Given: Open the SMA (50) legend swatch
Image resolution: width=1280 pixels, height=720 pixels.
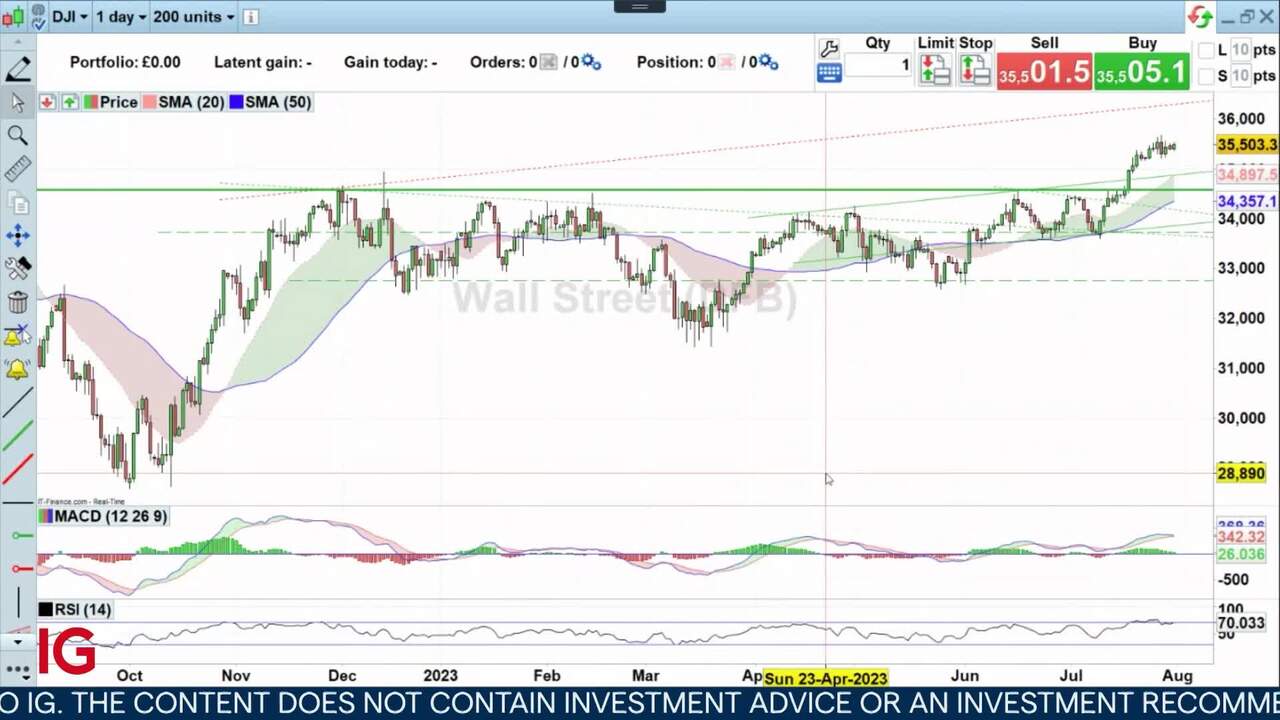Looking at the screenshot, I should [237, 102].
